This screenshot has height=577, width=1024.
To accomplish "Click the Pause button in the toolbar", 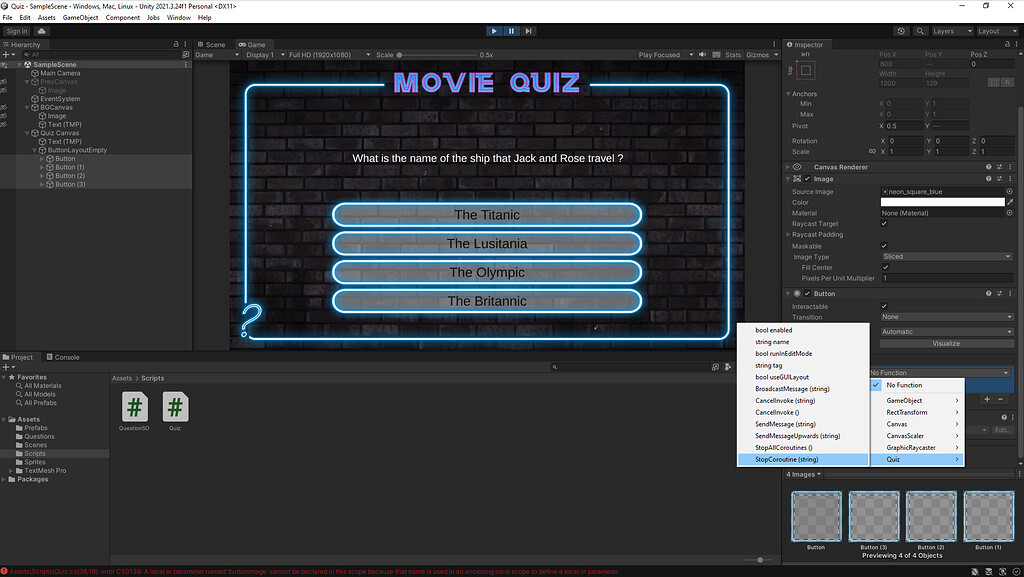I will [511, 31].
